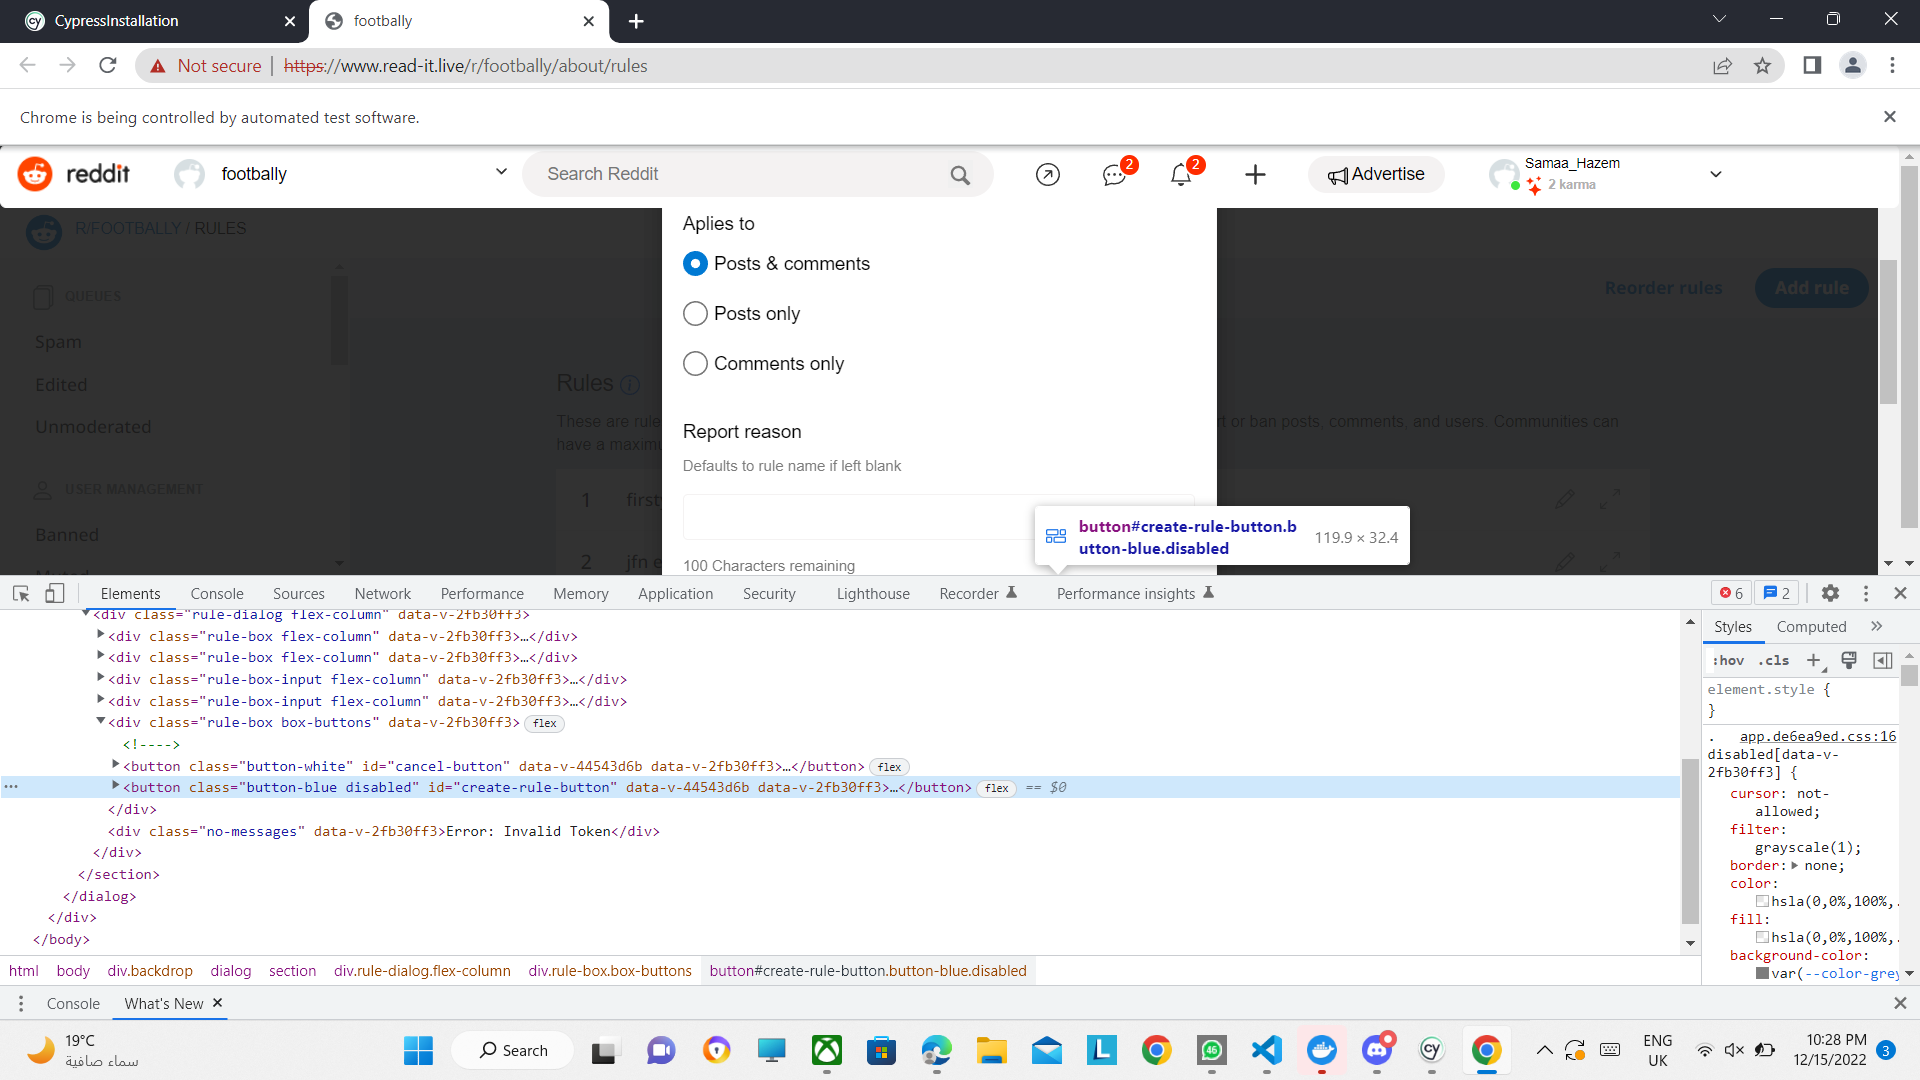Open the Network tab in DevTools

tap(382, 593)
